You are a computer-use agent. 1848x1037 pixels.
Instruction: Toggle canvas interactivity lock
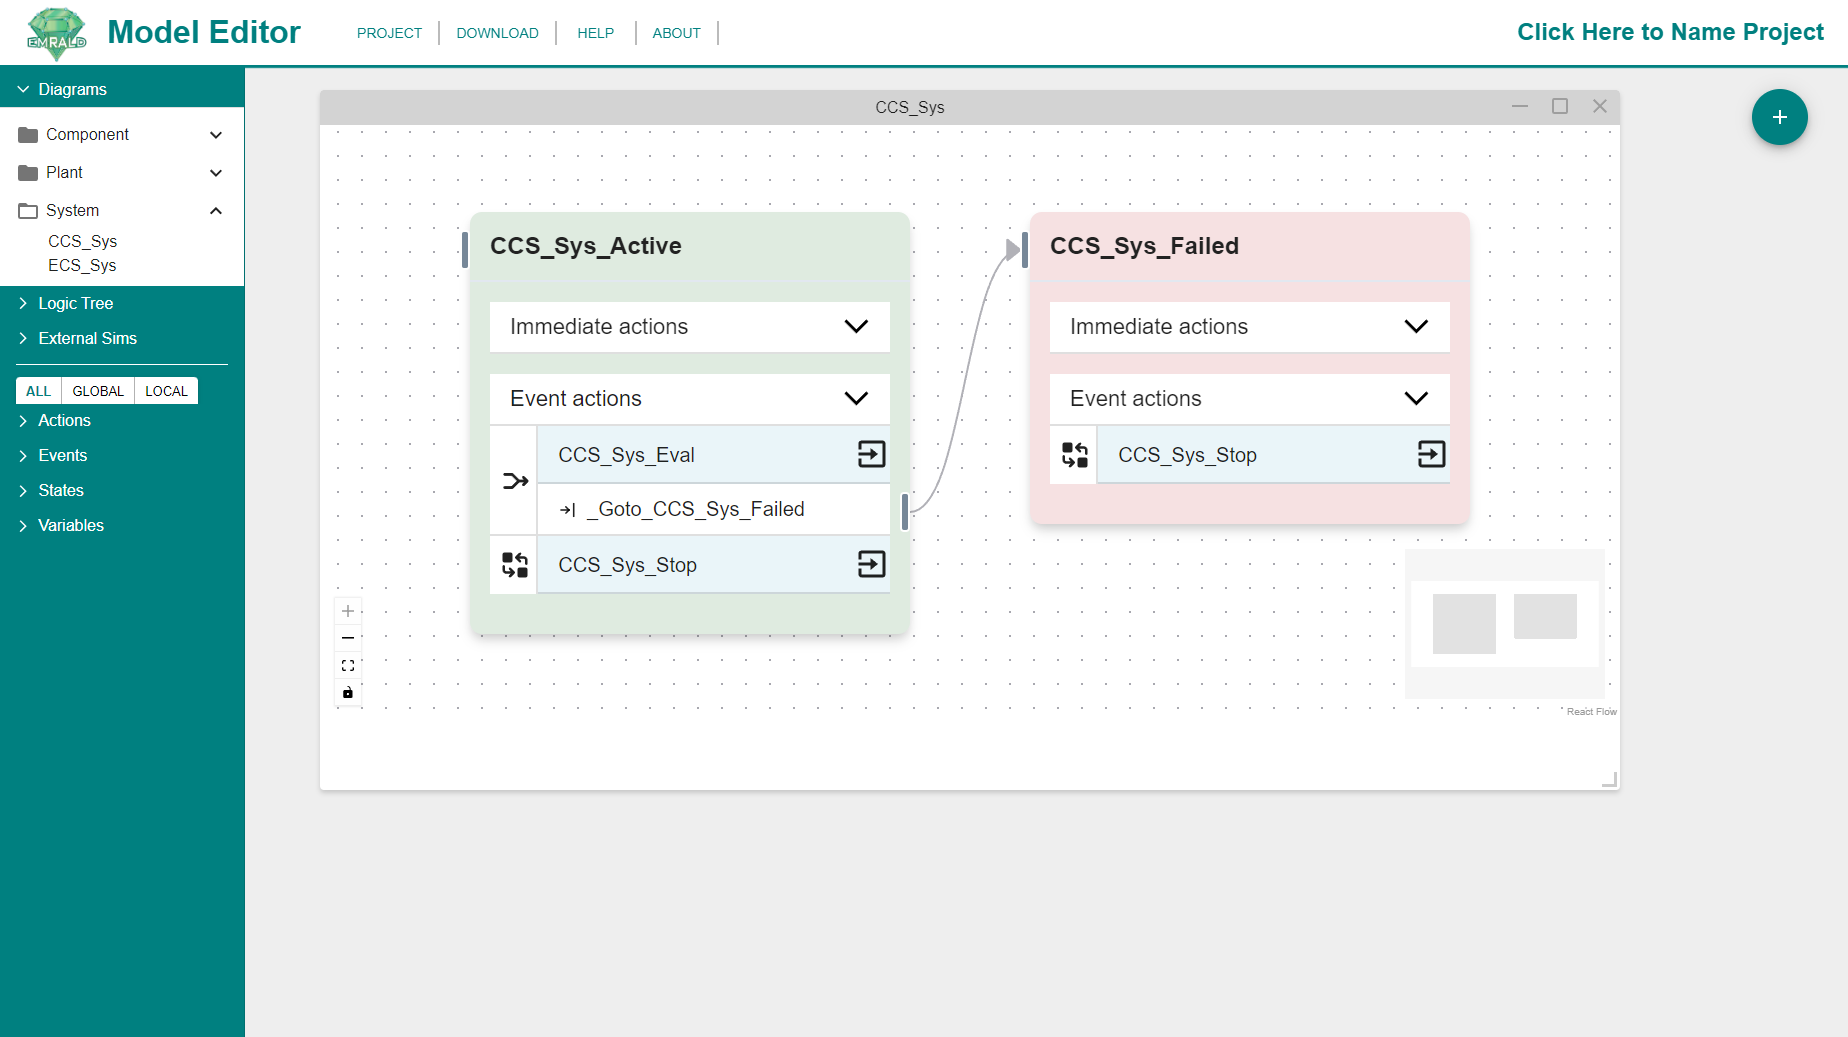click(x=348, y=692)
